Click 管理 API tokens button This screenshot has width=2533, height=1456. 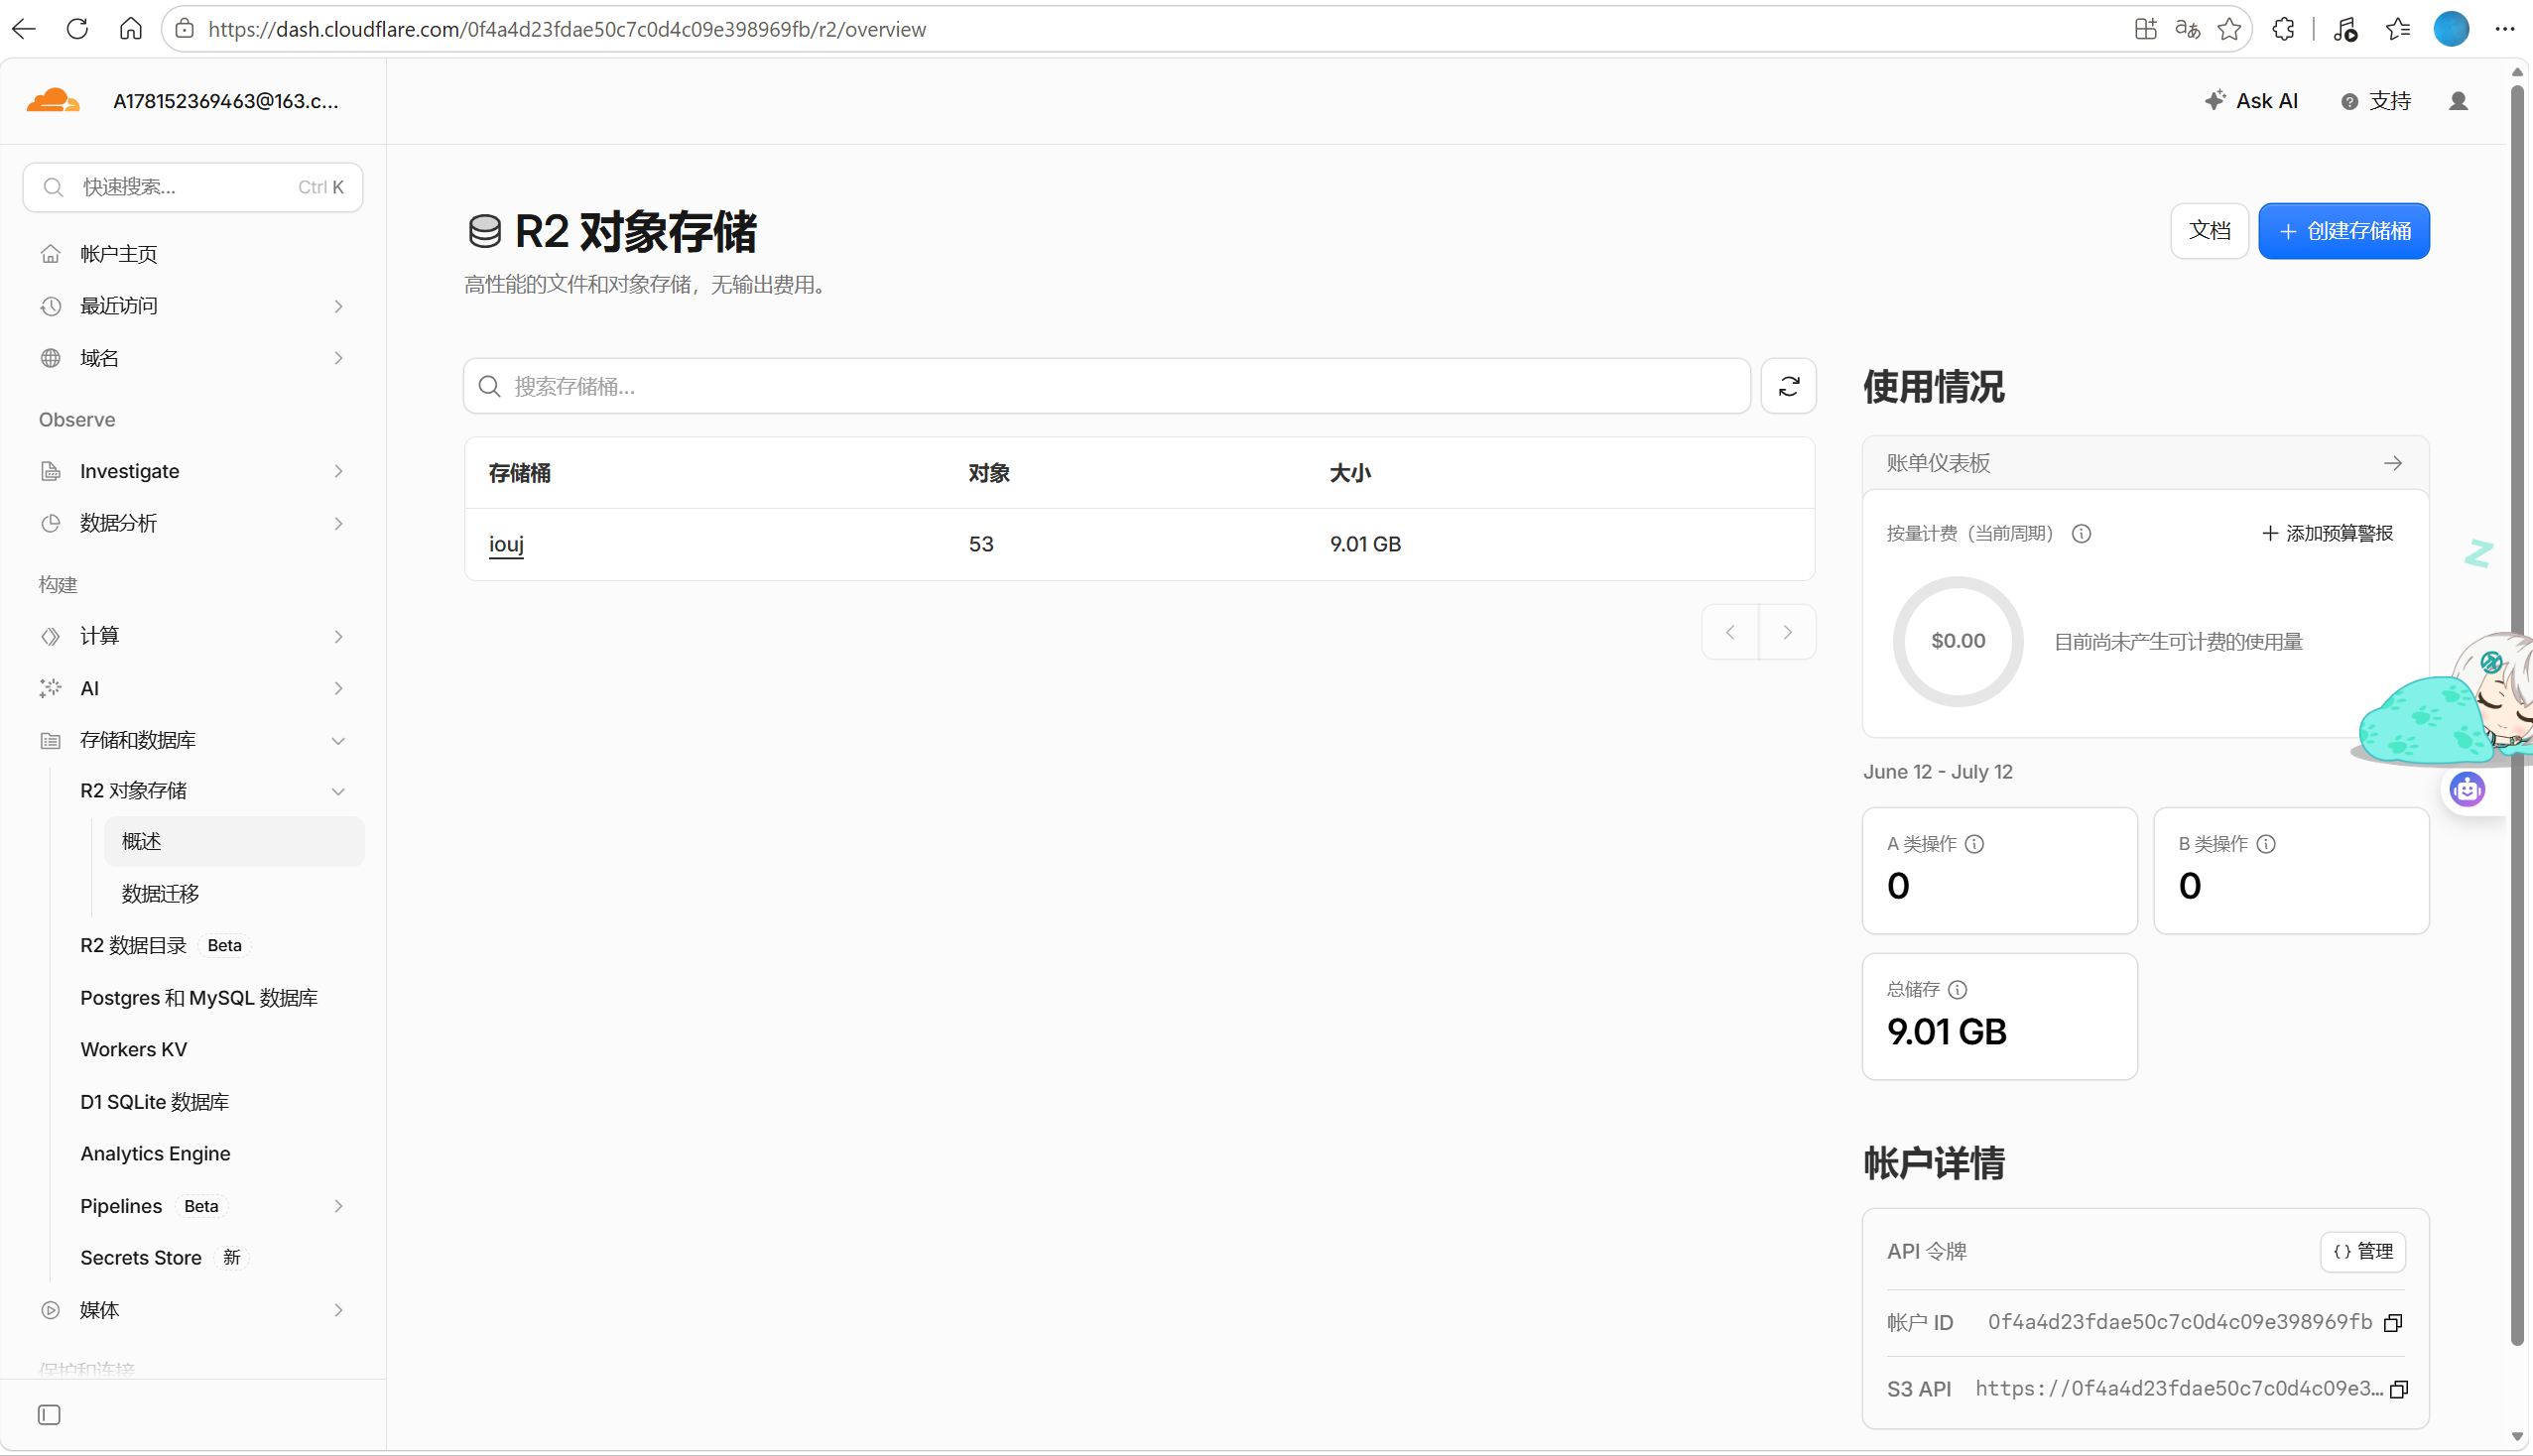pyautogui.click(x=2362, y=1251)
